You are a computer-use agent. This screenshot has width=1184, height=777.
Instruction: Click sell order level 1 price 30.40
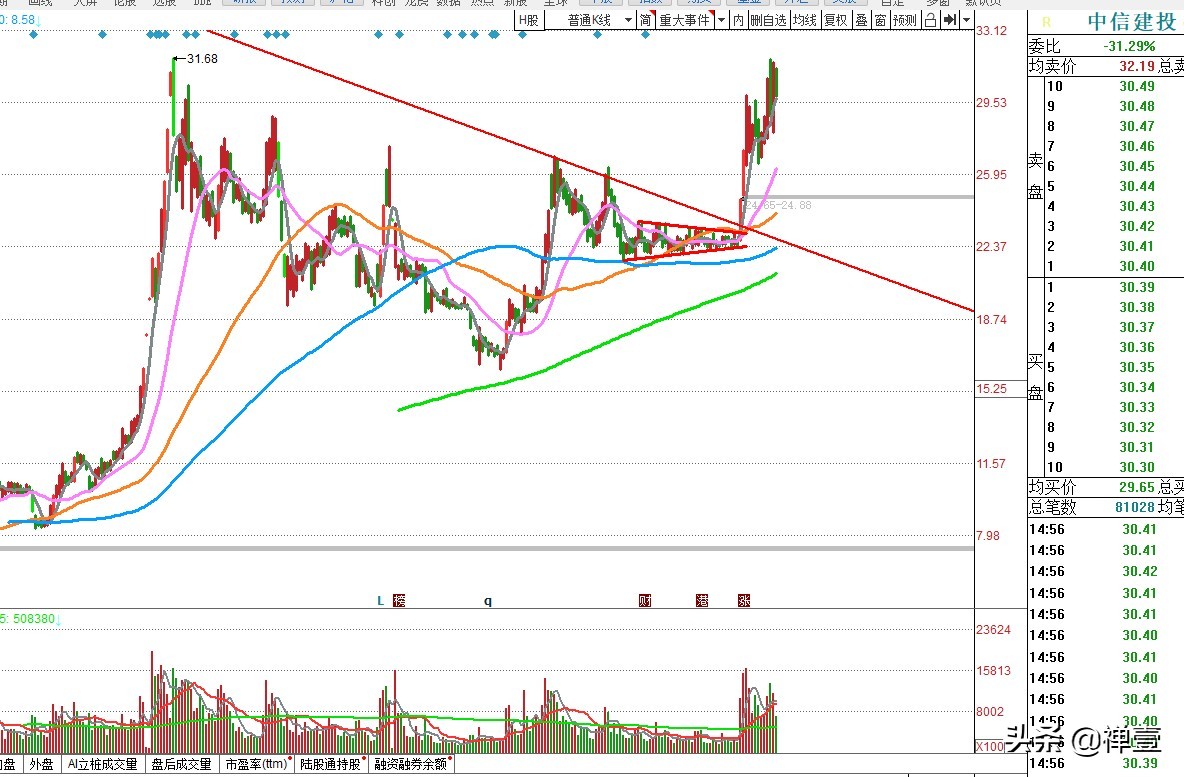1136,266
